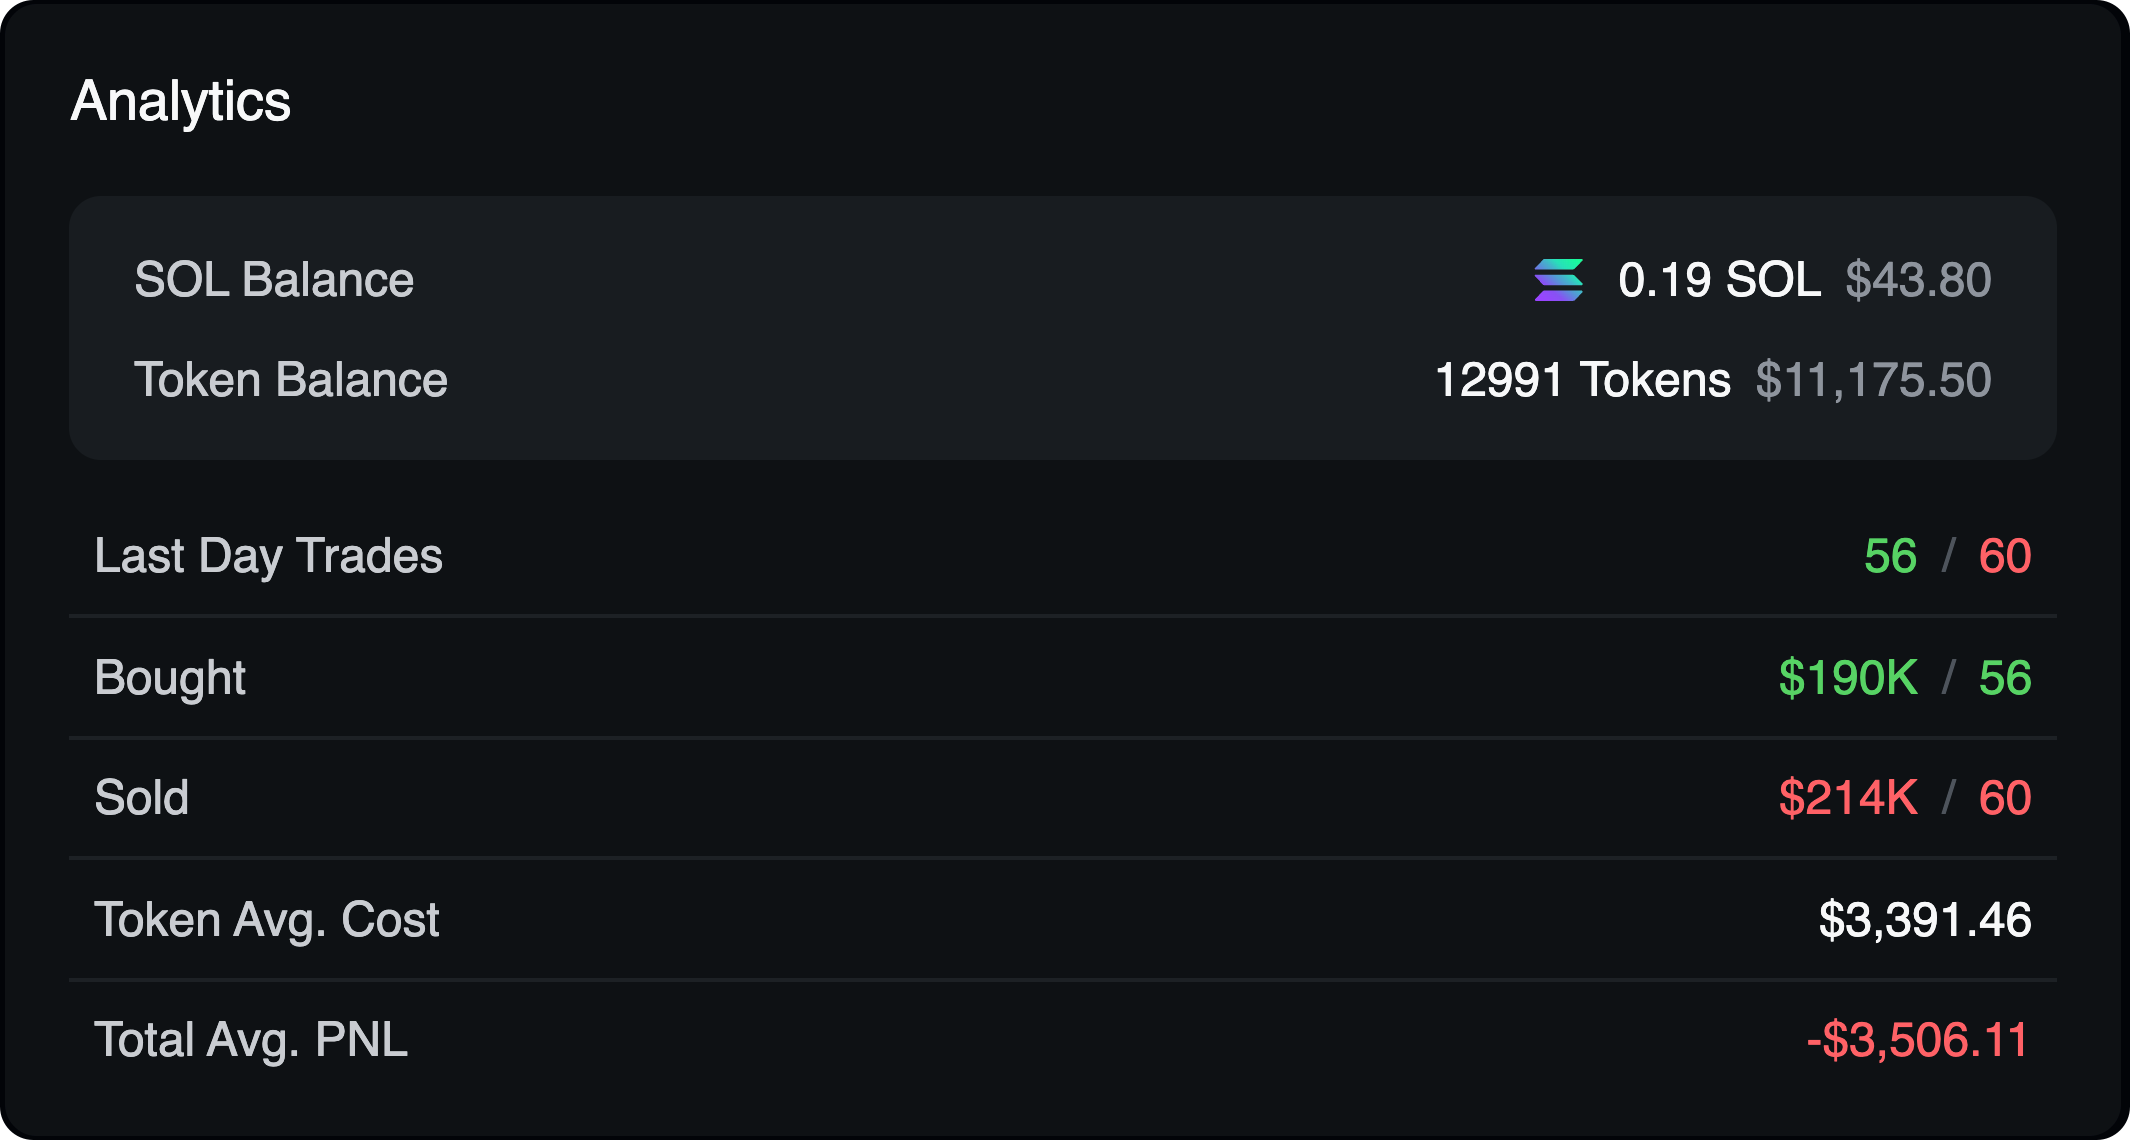Click the 0.19 SOL value
This screenshot has height=1140, width=2130.
(x=1718, y=281)
